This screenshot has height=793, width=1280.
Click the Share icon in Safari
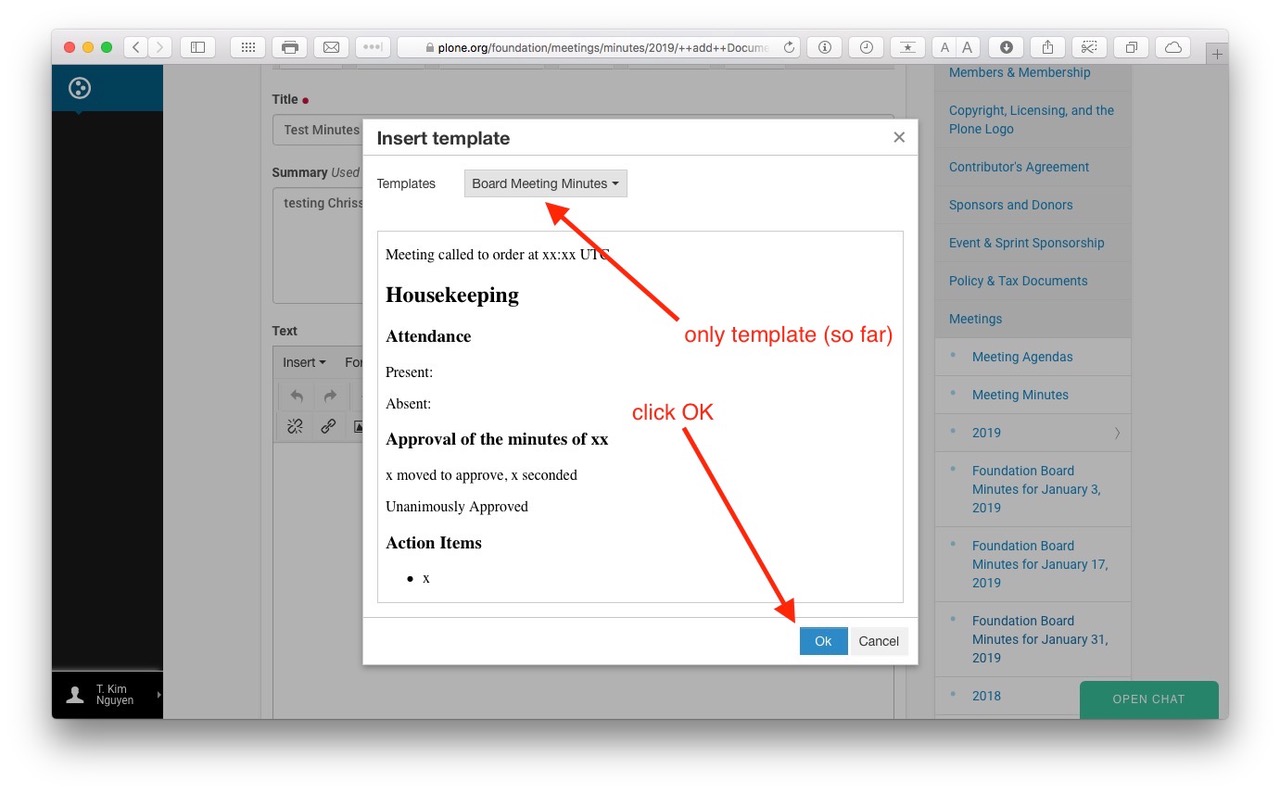click(x=1048, y=47)
